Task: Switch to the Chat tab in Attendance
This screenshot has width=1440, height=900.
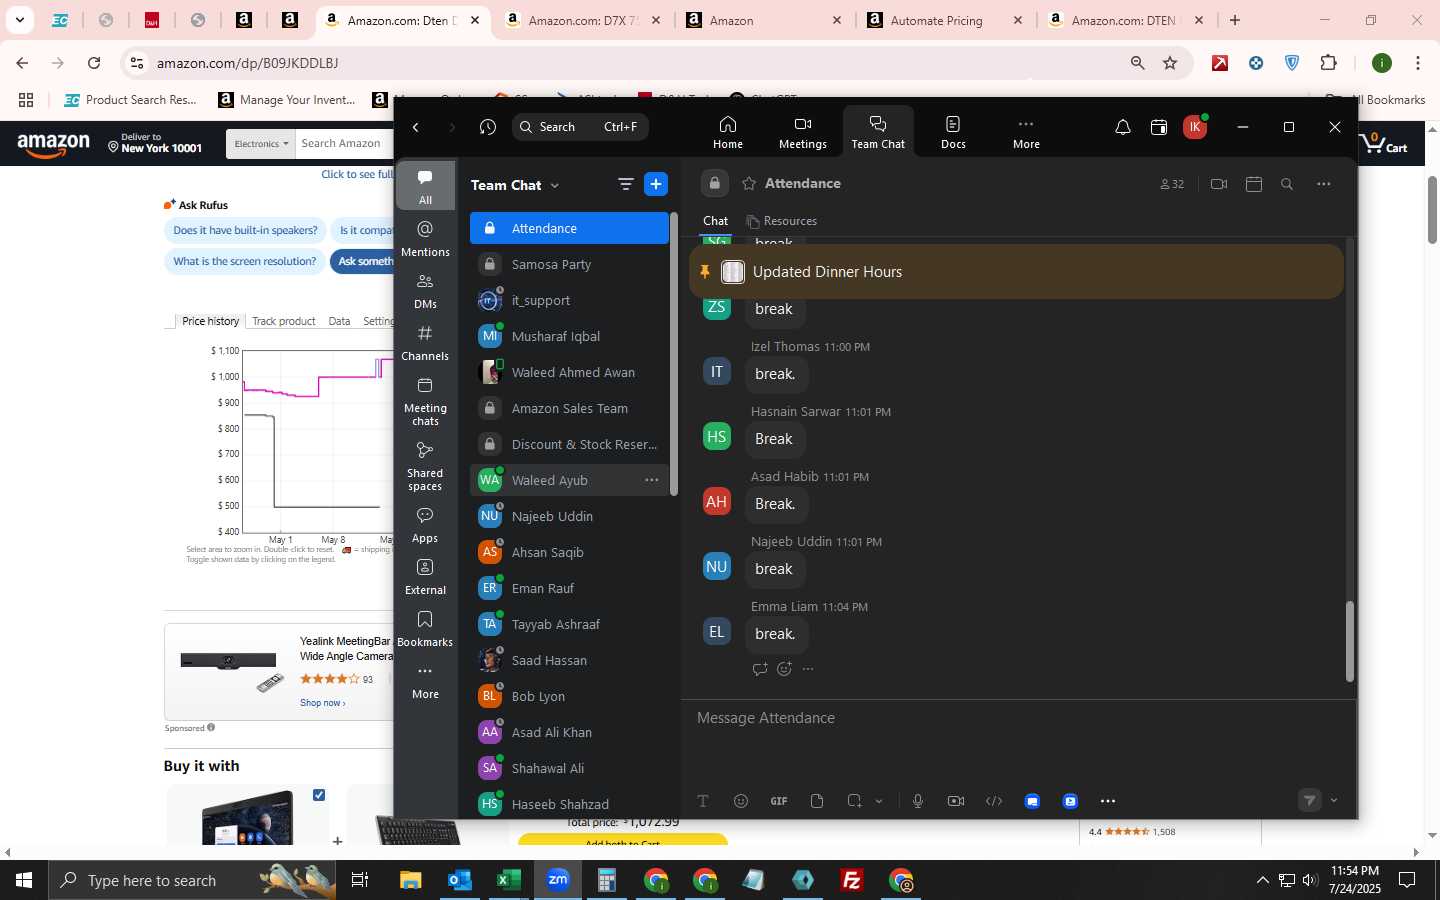Action: point(716,221)
